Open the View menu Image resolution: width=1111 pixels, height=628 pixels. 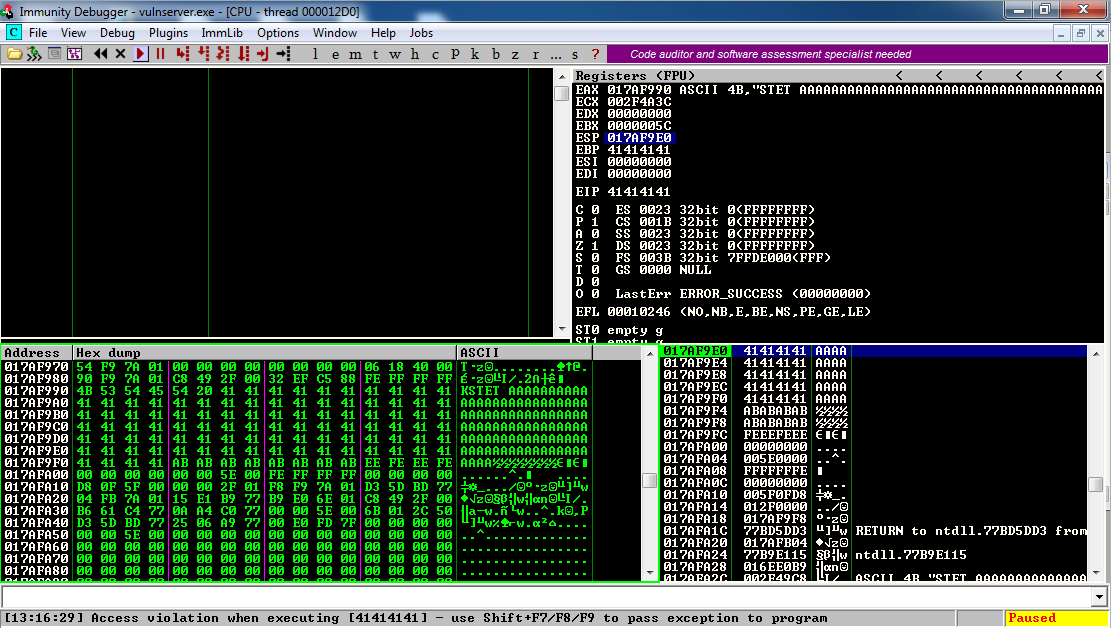click(x=73, y=33)
